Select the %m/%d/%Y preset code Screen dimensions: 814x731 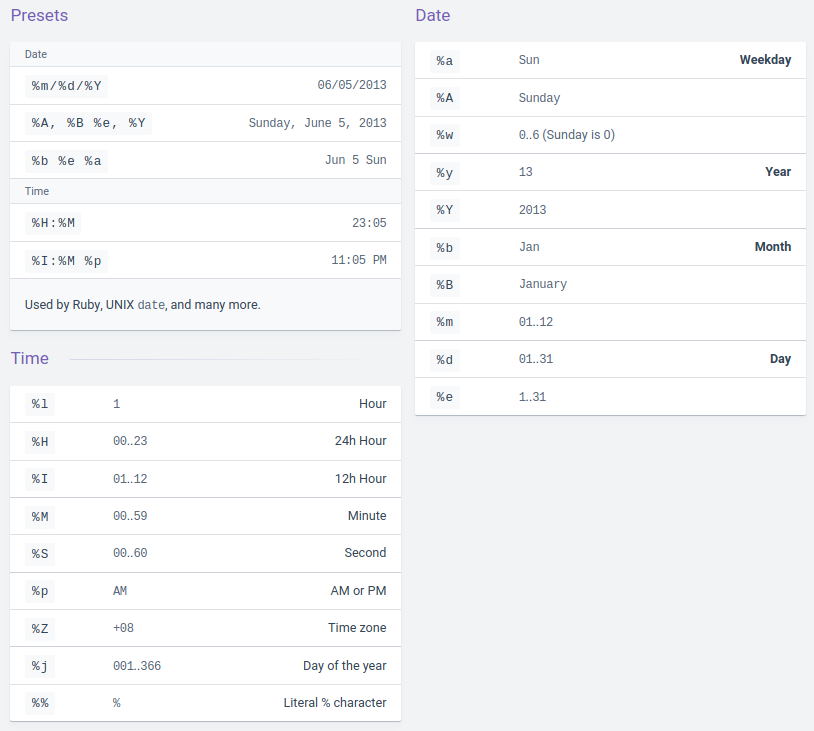[66, 86]
